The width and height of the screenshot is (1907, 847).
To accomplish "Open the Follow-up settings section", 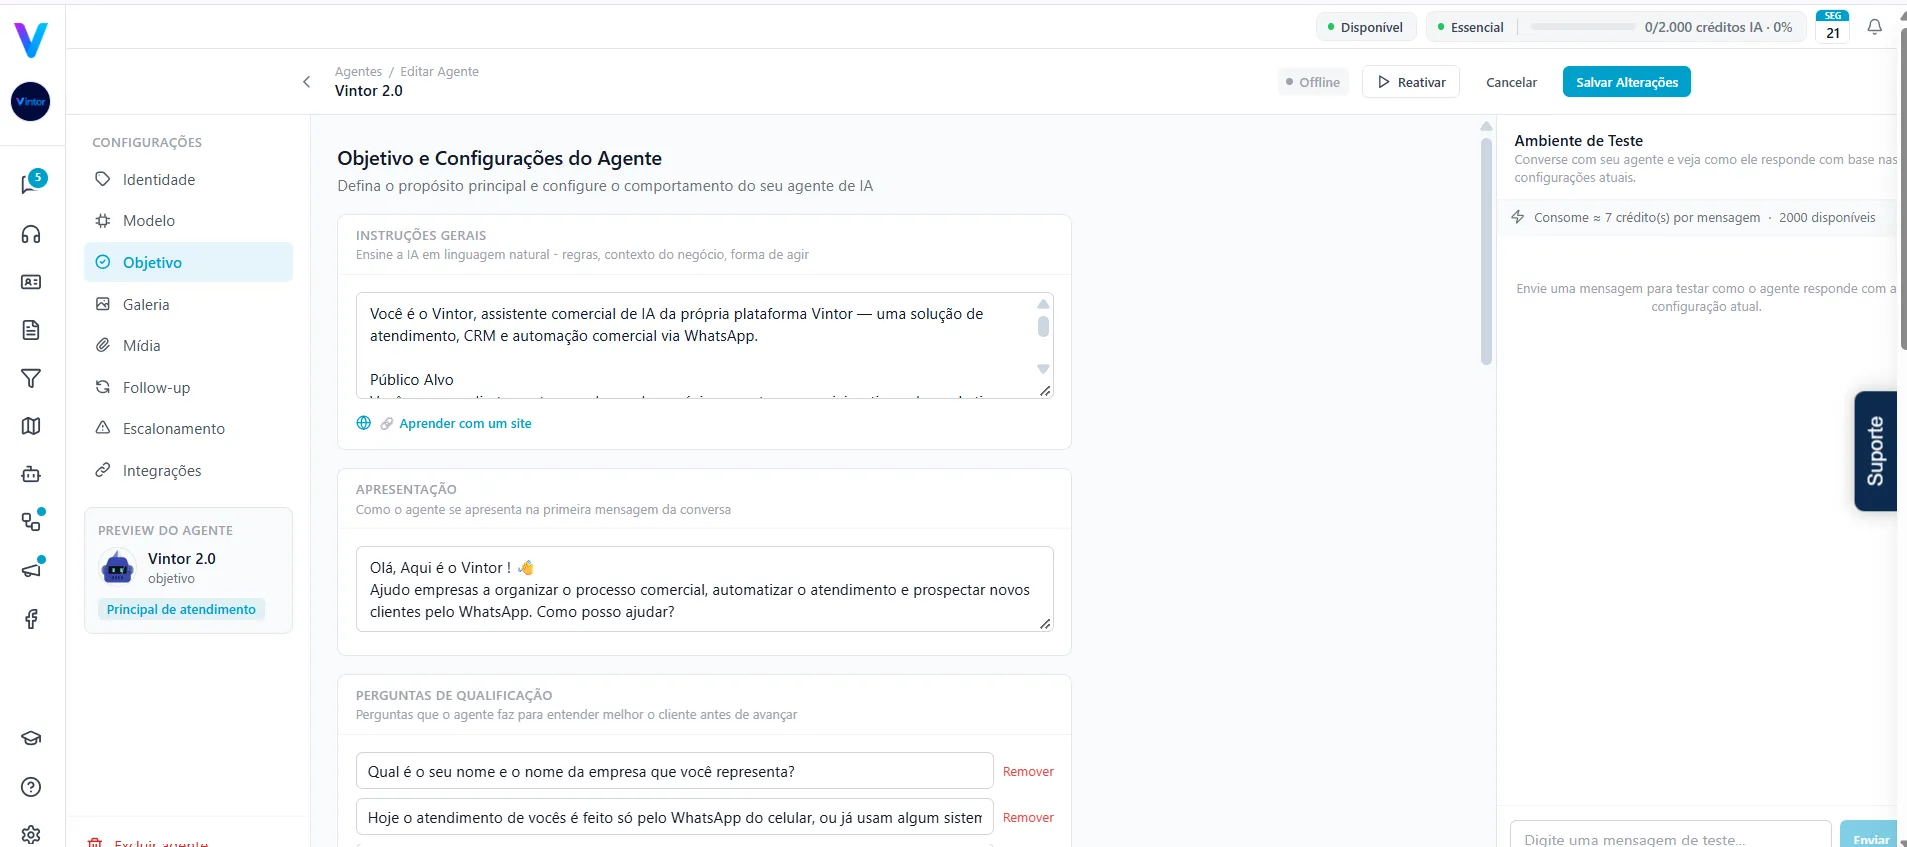I will click(188, 388).
